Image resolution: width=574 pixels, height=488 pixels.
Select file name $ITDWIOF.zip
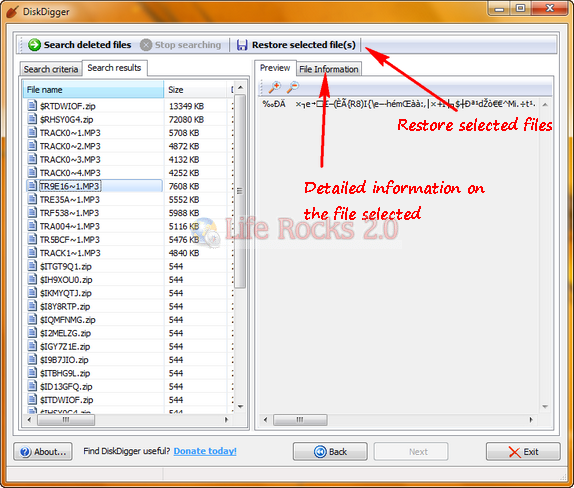67,400
